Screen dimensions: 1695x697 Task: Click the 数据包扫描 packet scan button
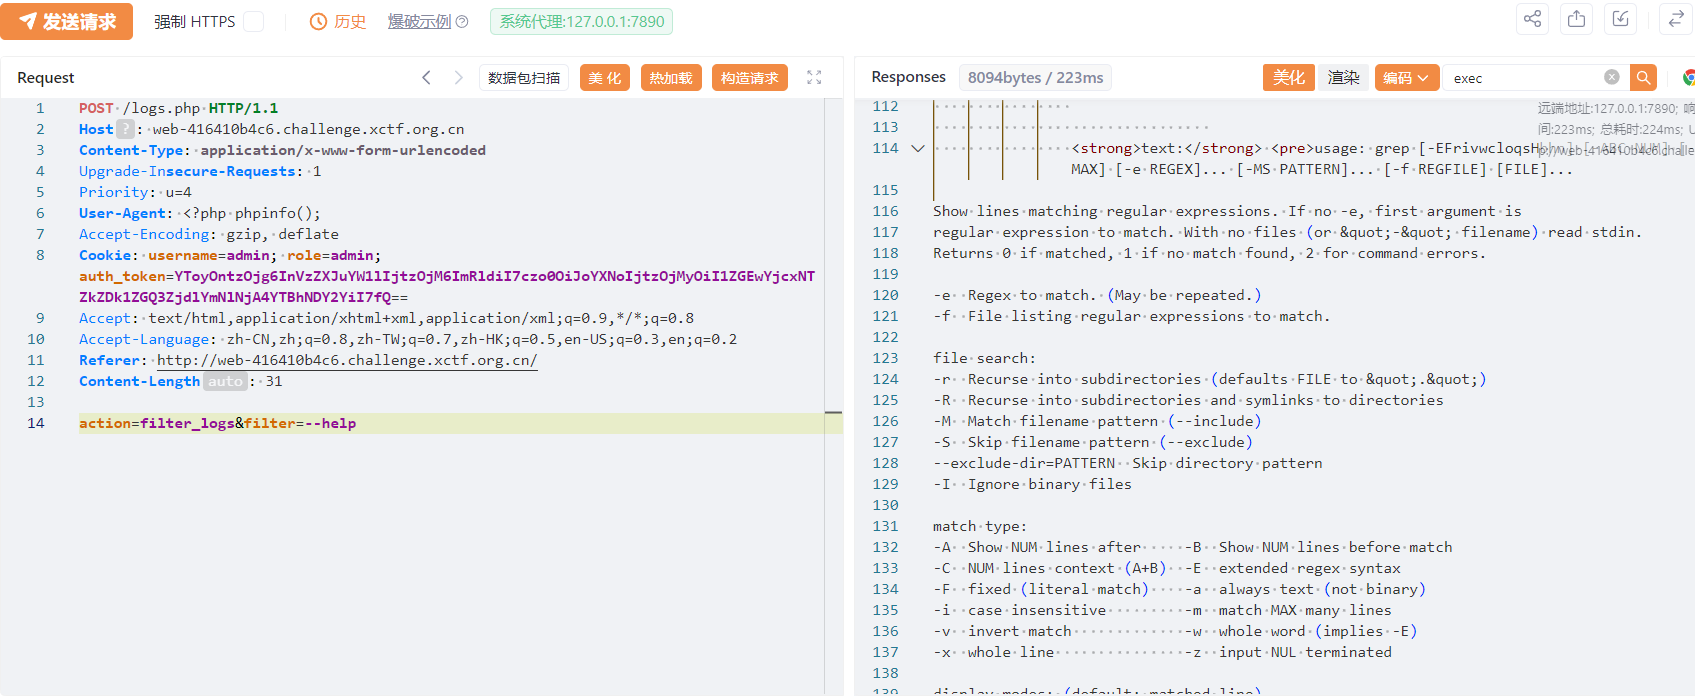[524, 78]
